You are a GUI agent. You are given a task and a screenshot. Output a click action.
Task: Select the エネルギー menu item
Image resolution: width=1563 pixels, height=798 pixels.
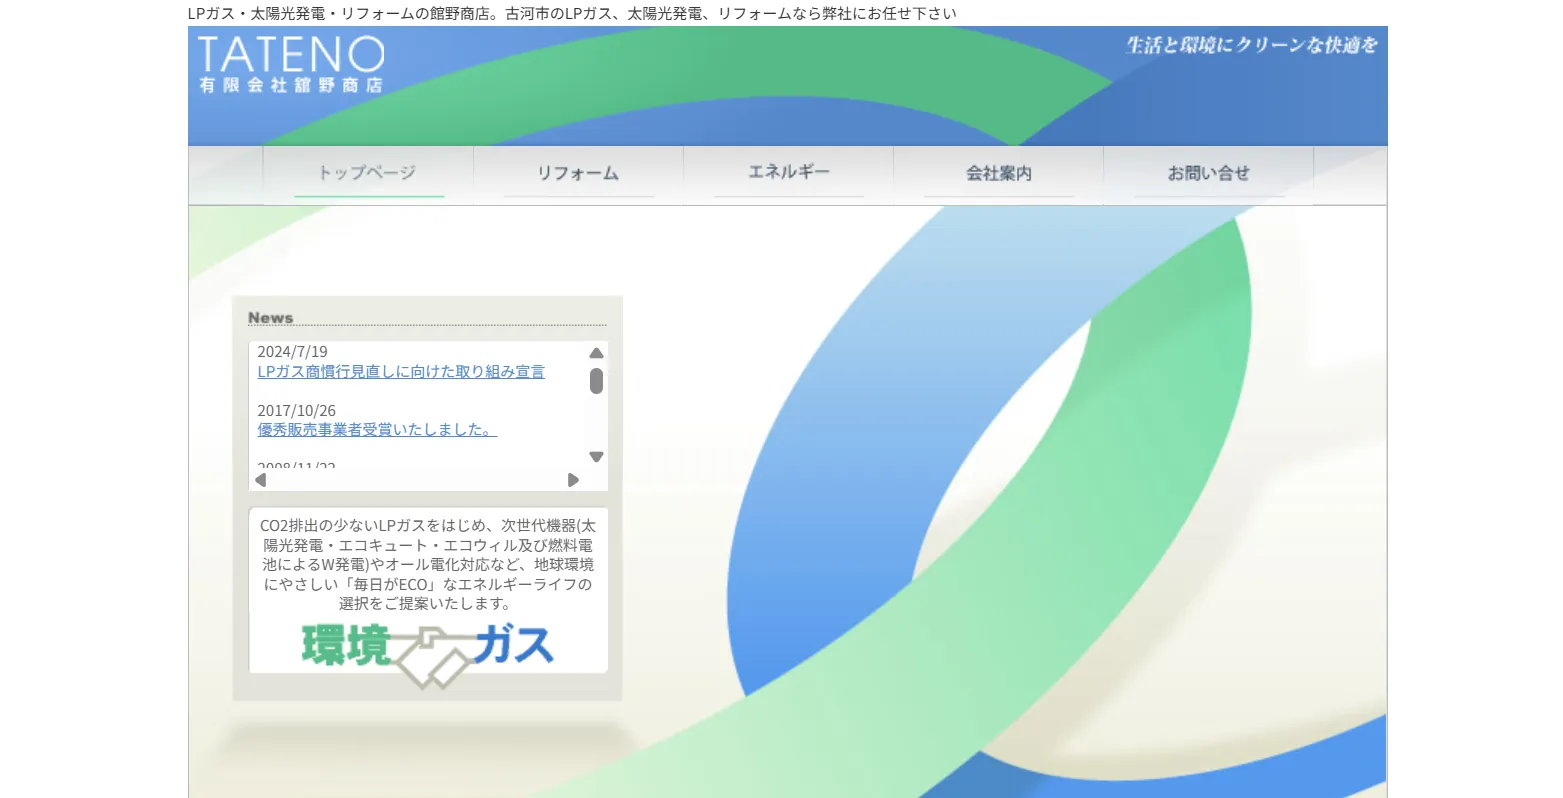(788, 174)
